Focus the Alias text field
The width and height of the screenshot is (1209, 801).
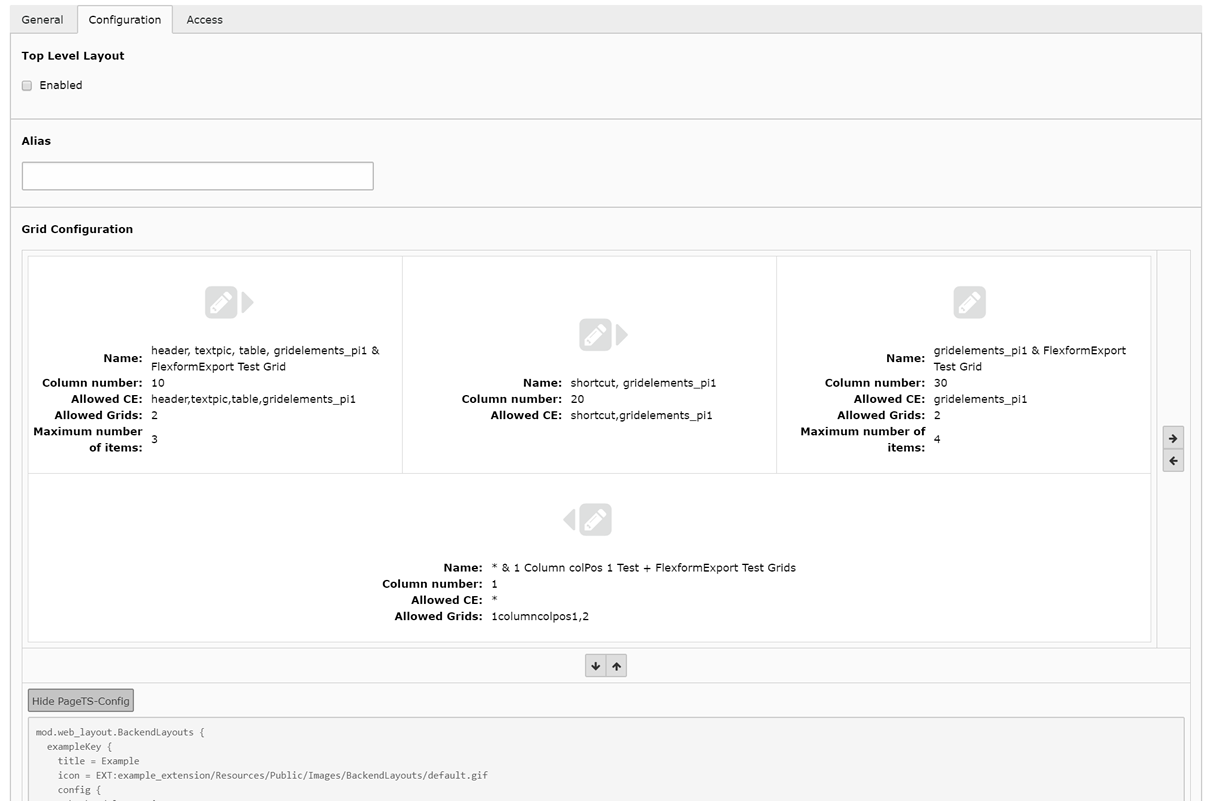[x=197, y=176]
